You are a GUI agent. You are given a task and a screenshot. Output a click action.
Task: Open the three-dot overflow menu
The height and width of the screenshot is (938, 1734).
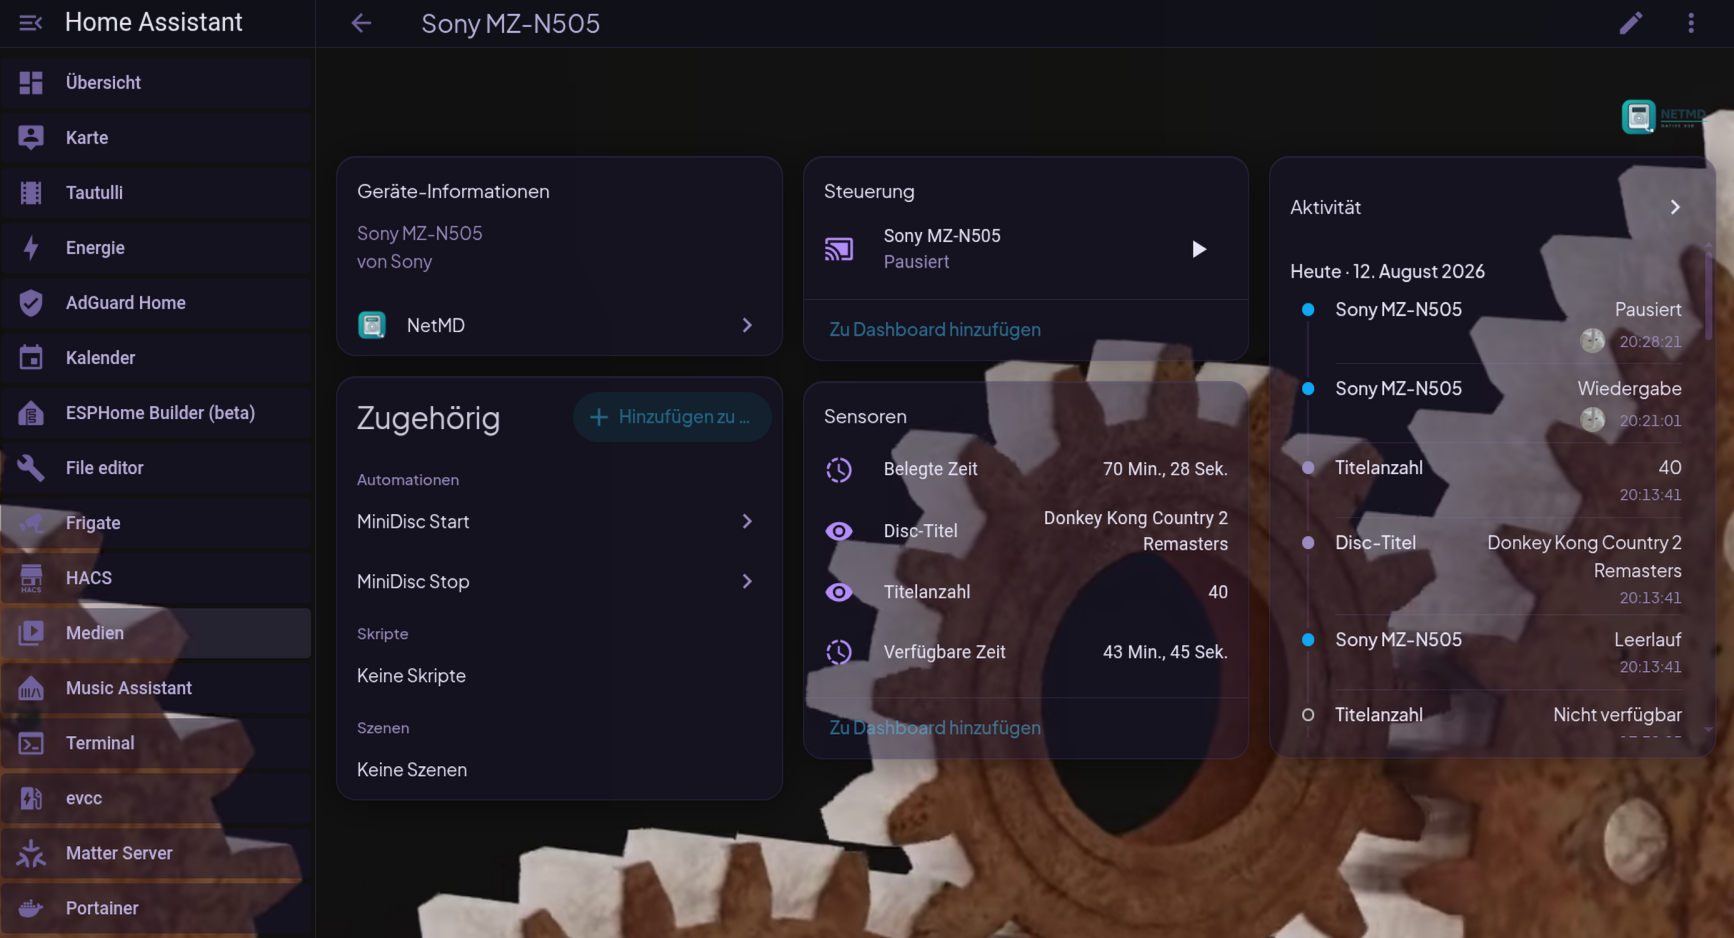1691,23
